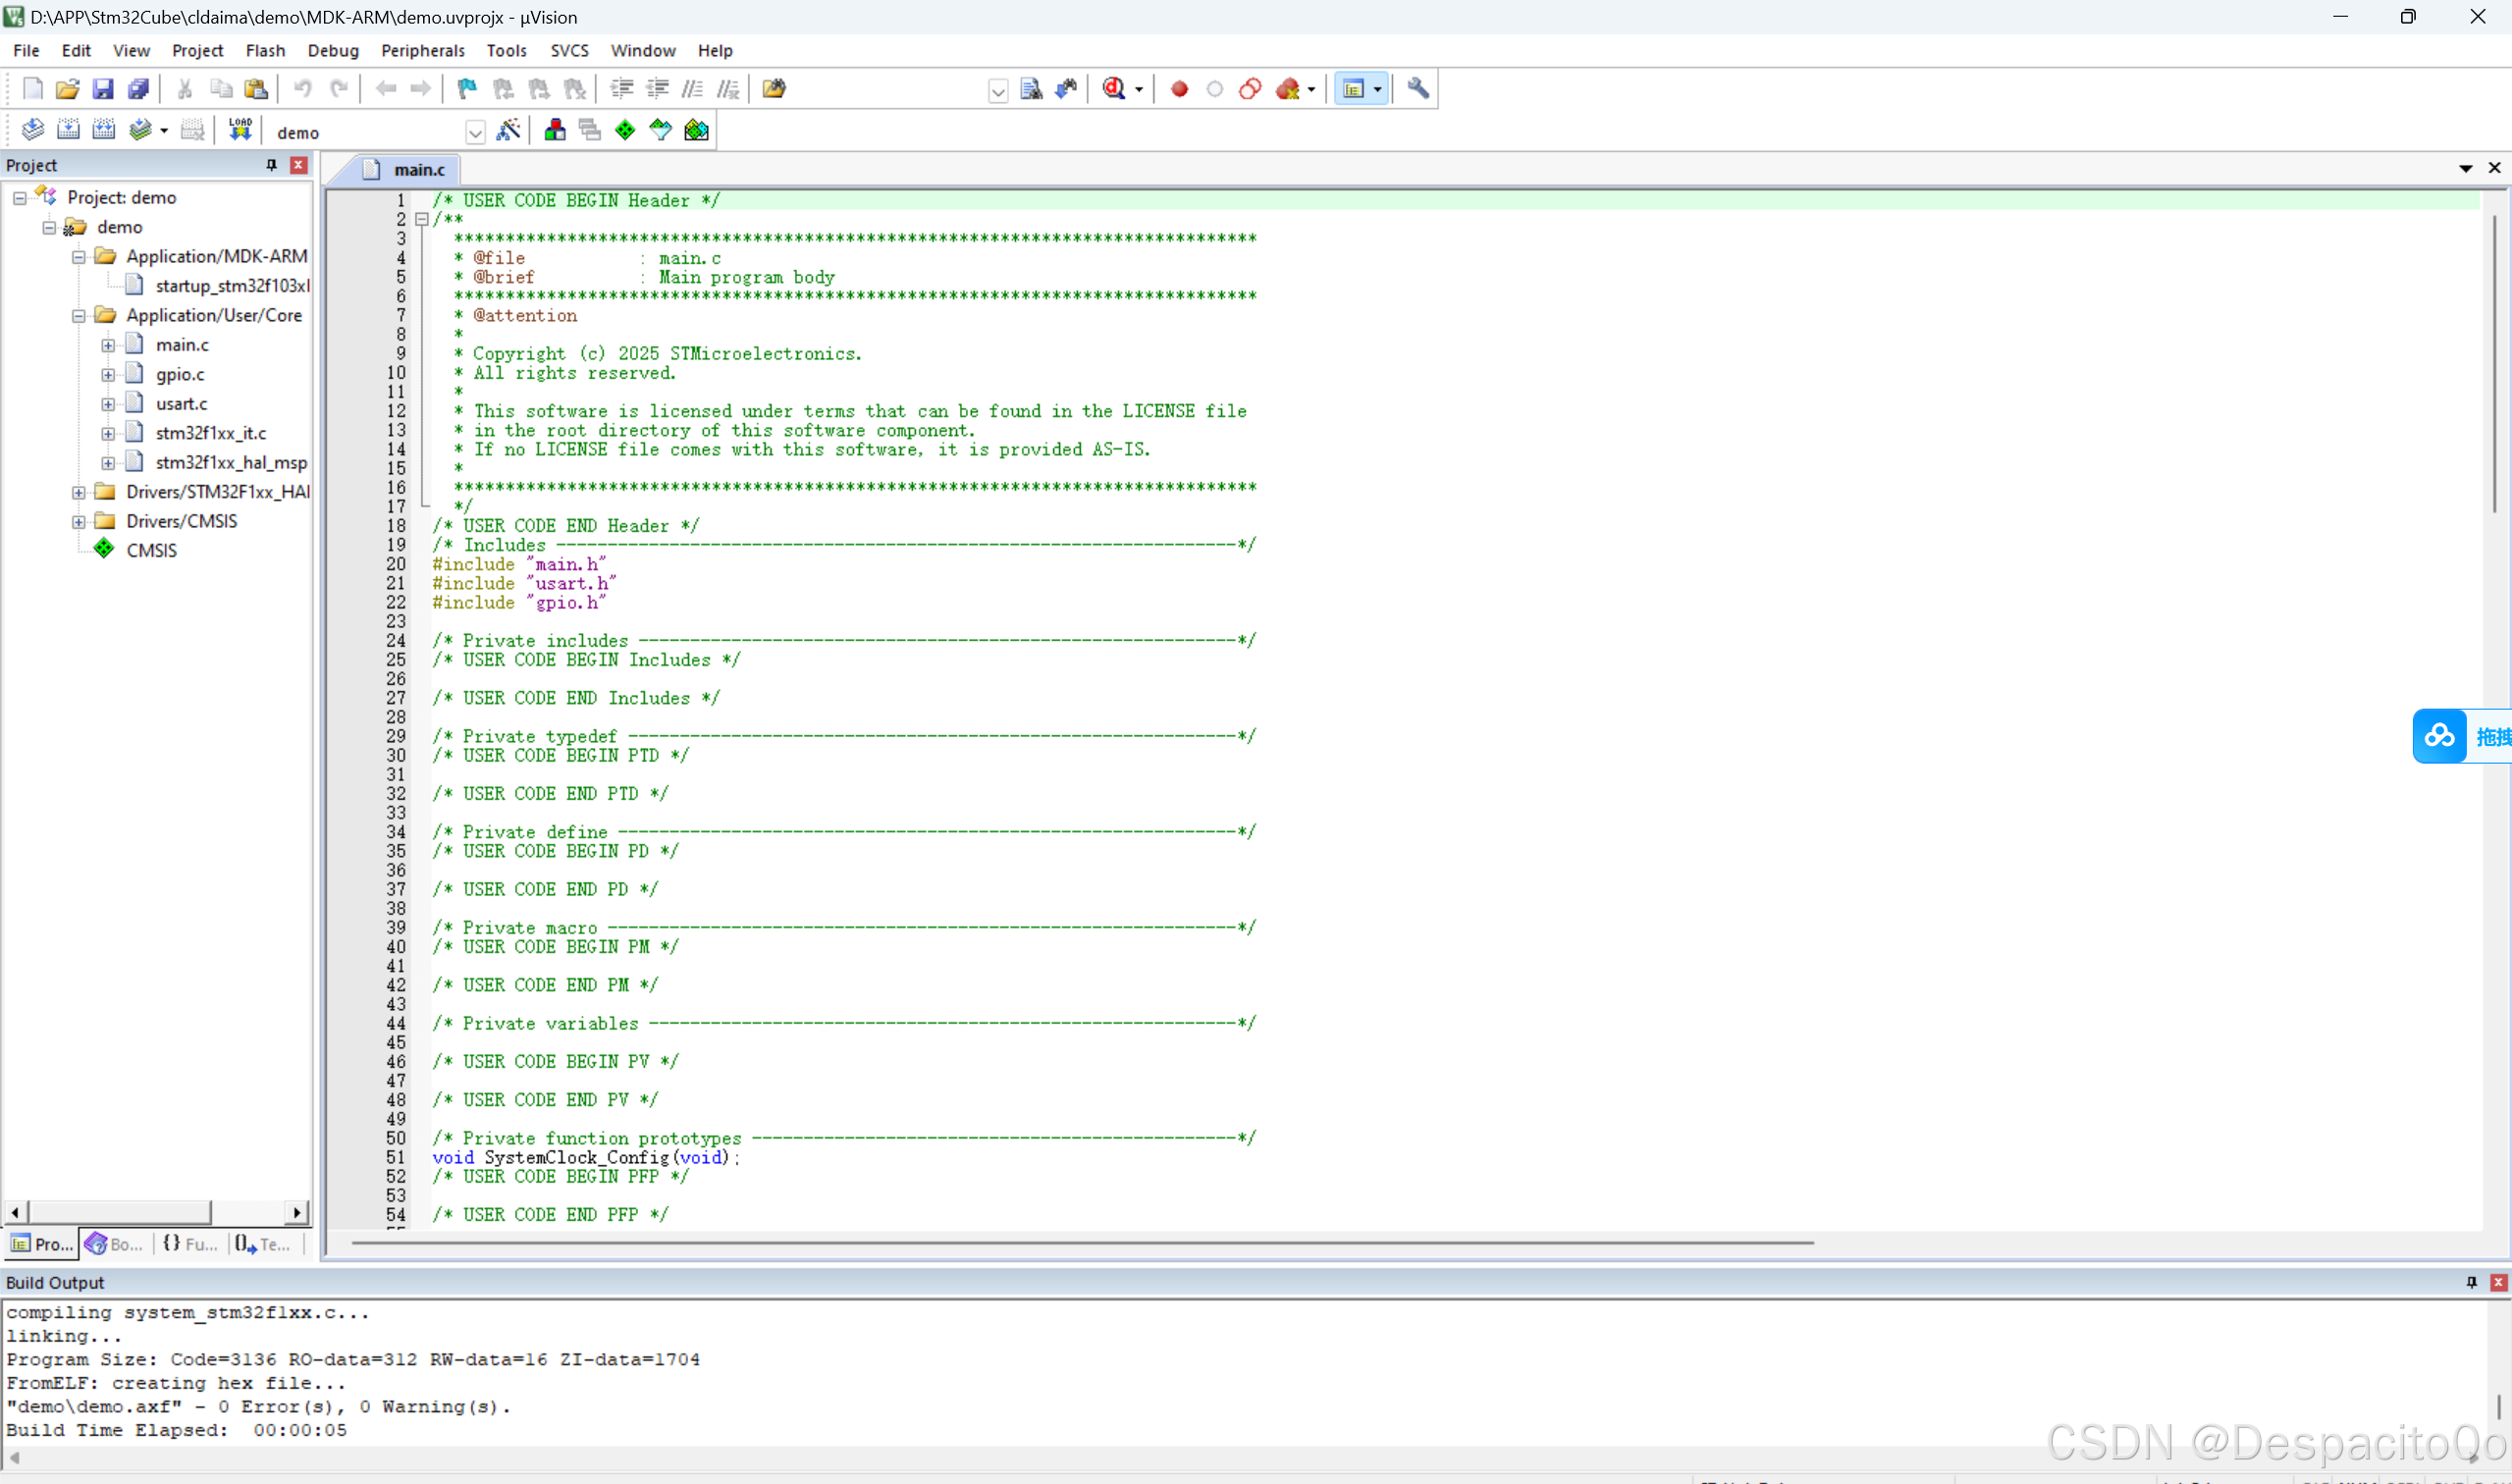This screenshot has height=1484, width=2512.
Task: Toggle the Project panel pin
Action: pos(271,165)
